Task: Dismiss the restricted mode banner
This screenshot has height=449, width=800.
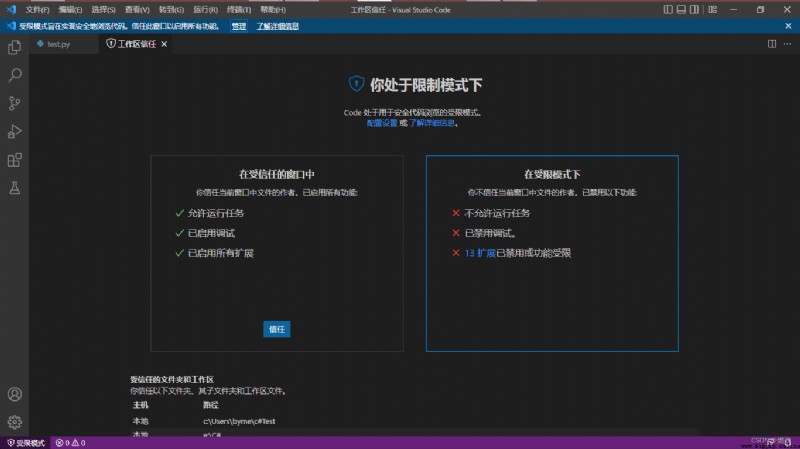Action: click(788, 26)
